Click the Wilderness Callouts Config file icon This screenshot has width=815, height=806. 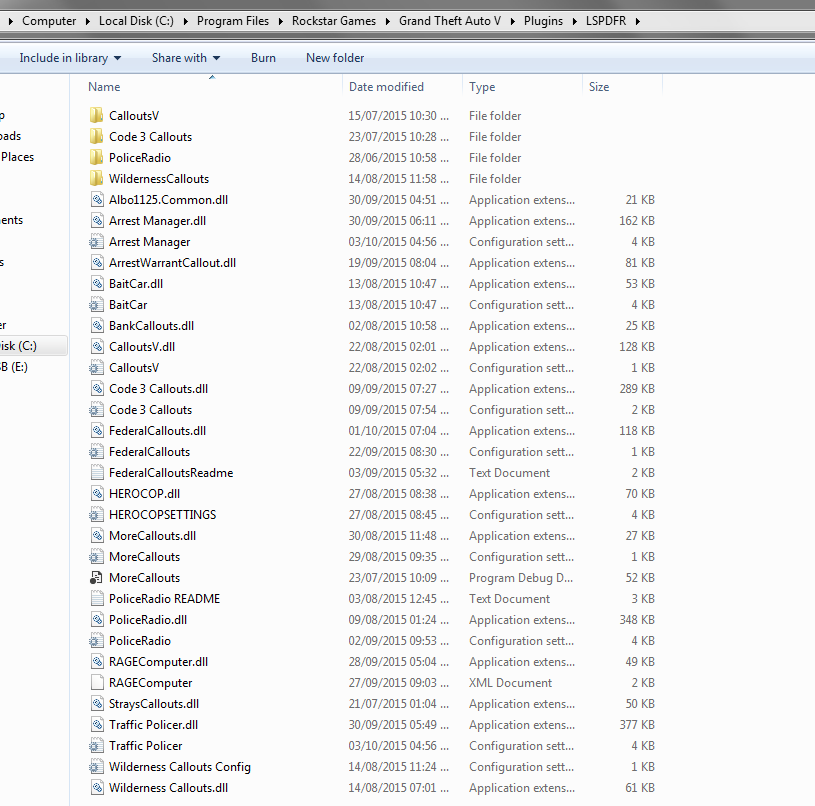tap(96, 767)
